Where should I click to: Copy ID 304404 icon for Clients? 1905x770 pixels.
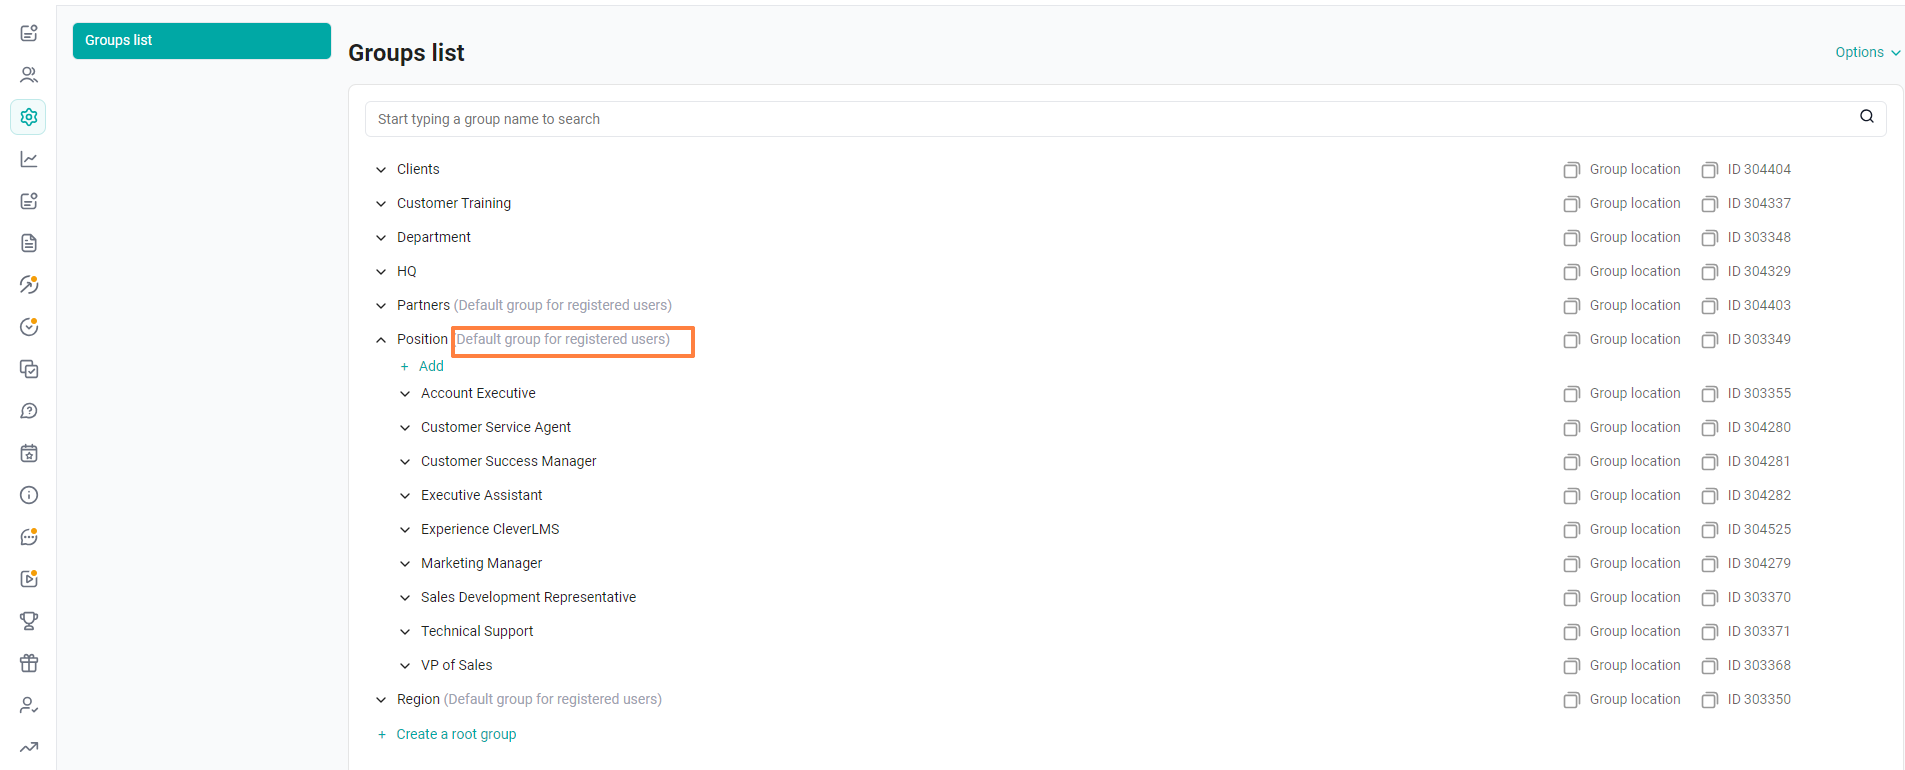coord(1709,170)
